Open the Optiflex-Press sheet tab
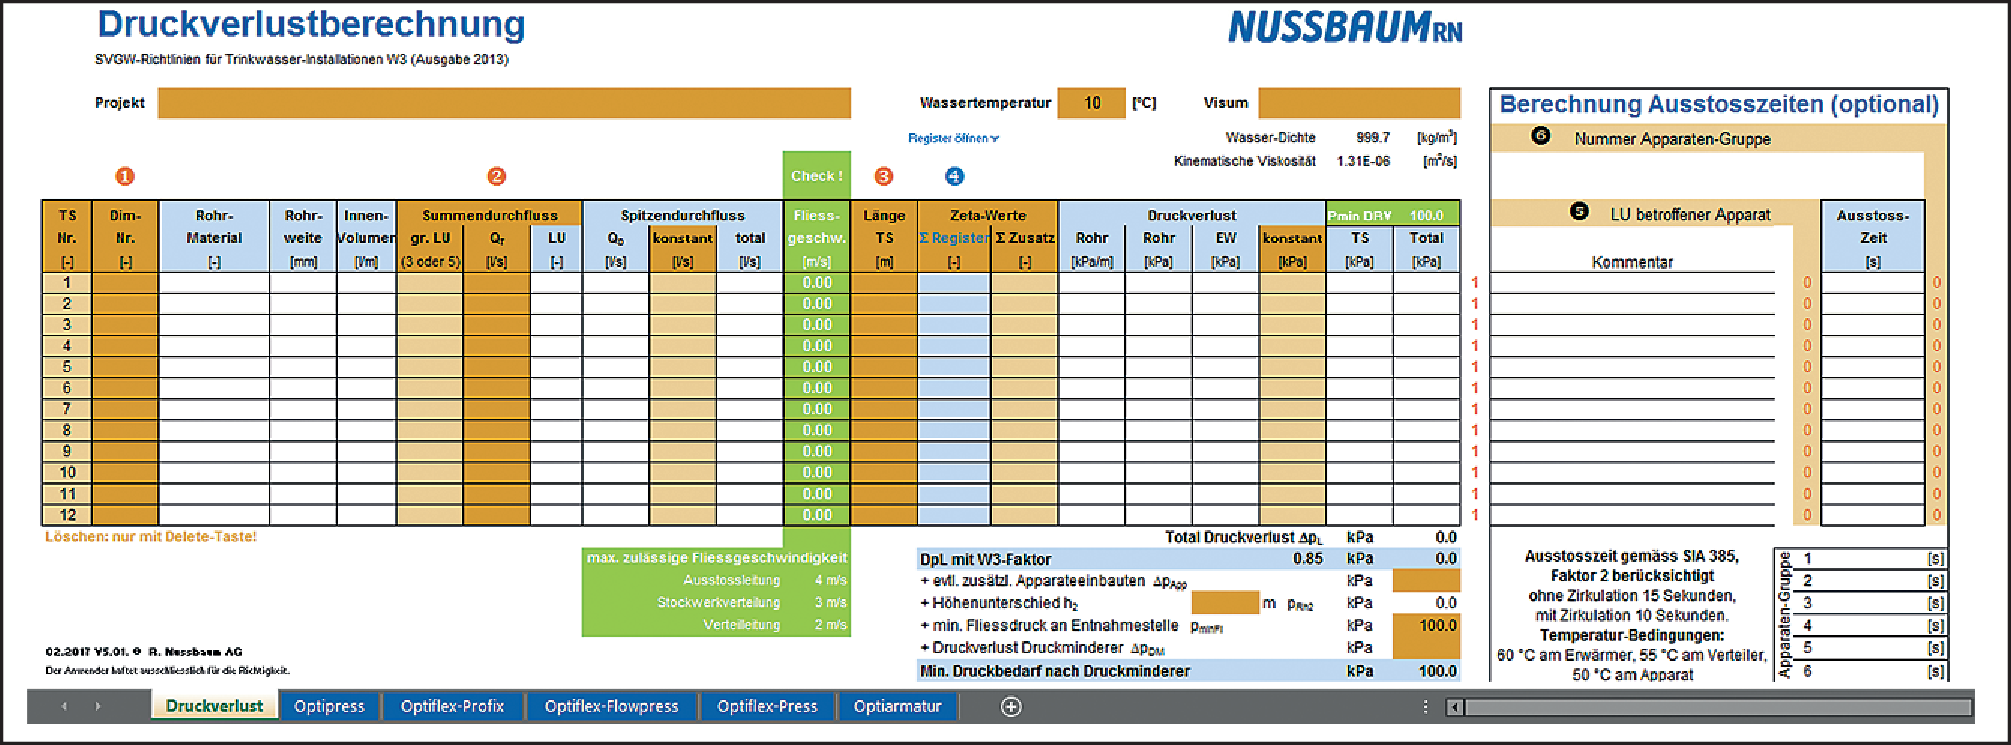2011x745 pixels. (x=767, y=706)
